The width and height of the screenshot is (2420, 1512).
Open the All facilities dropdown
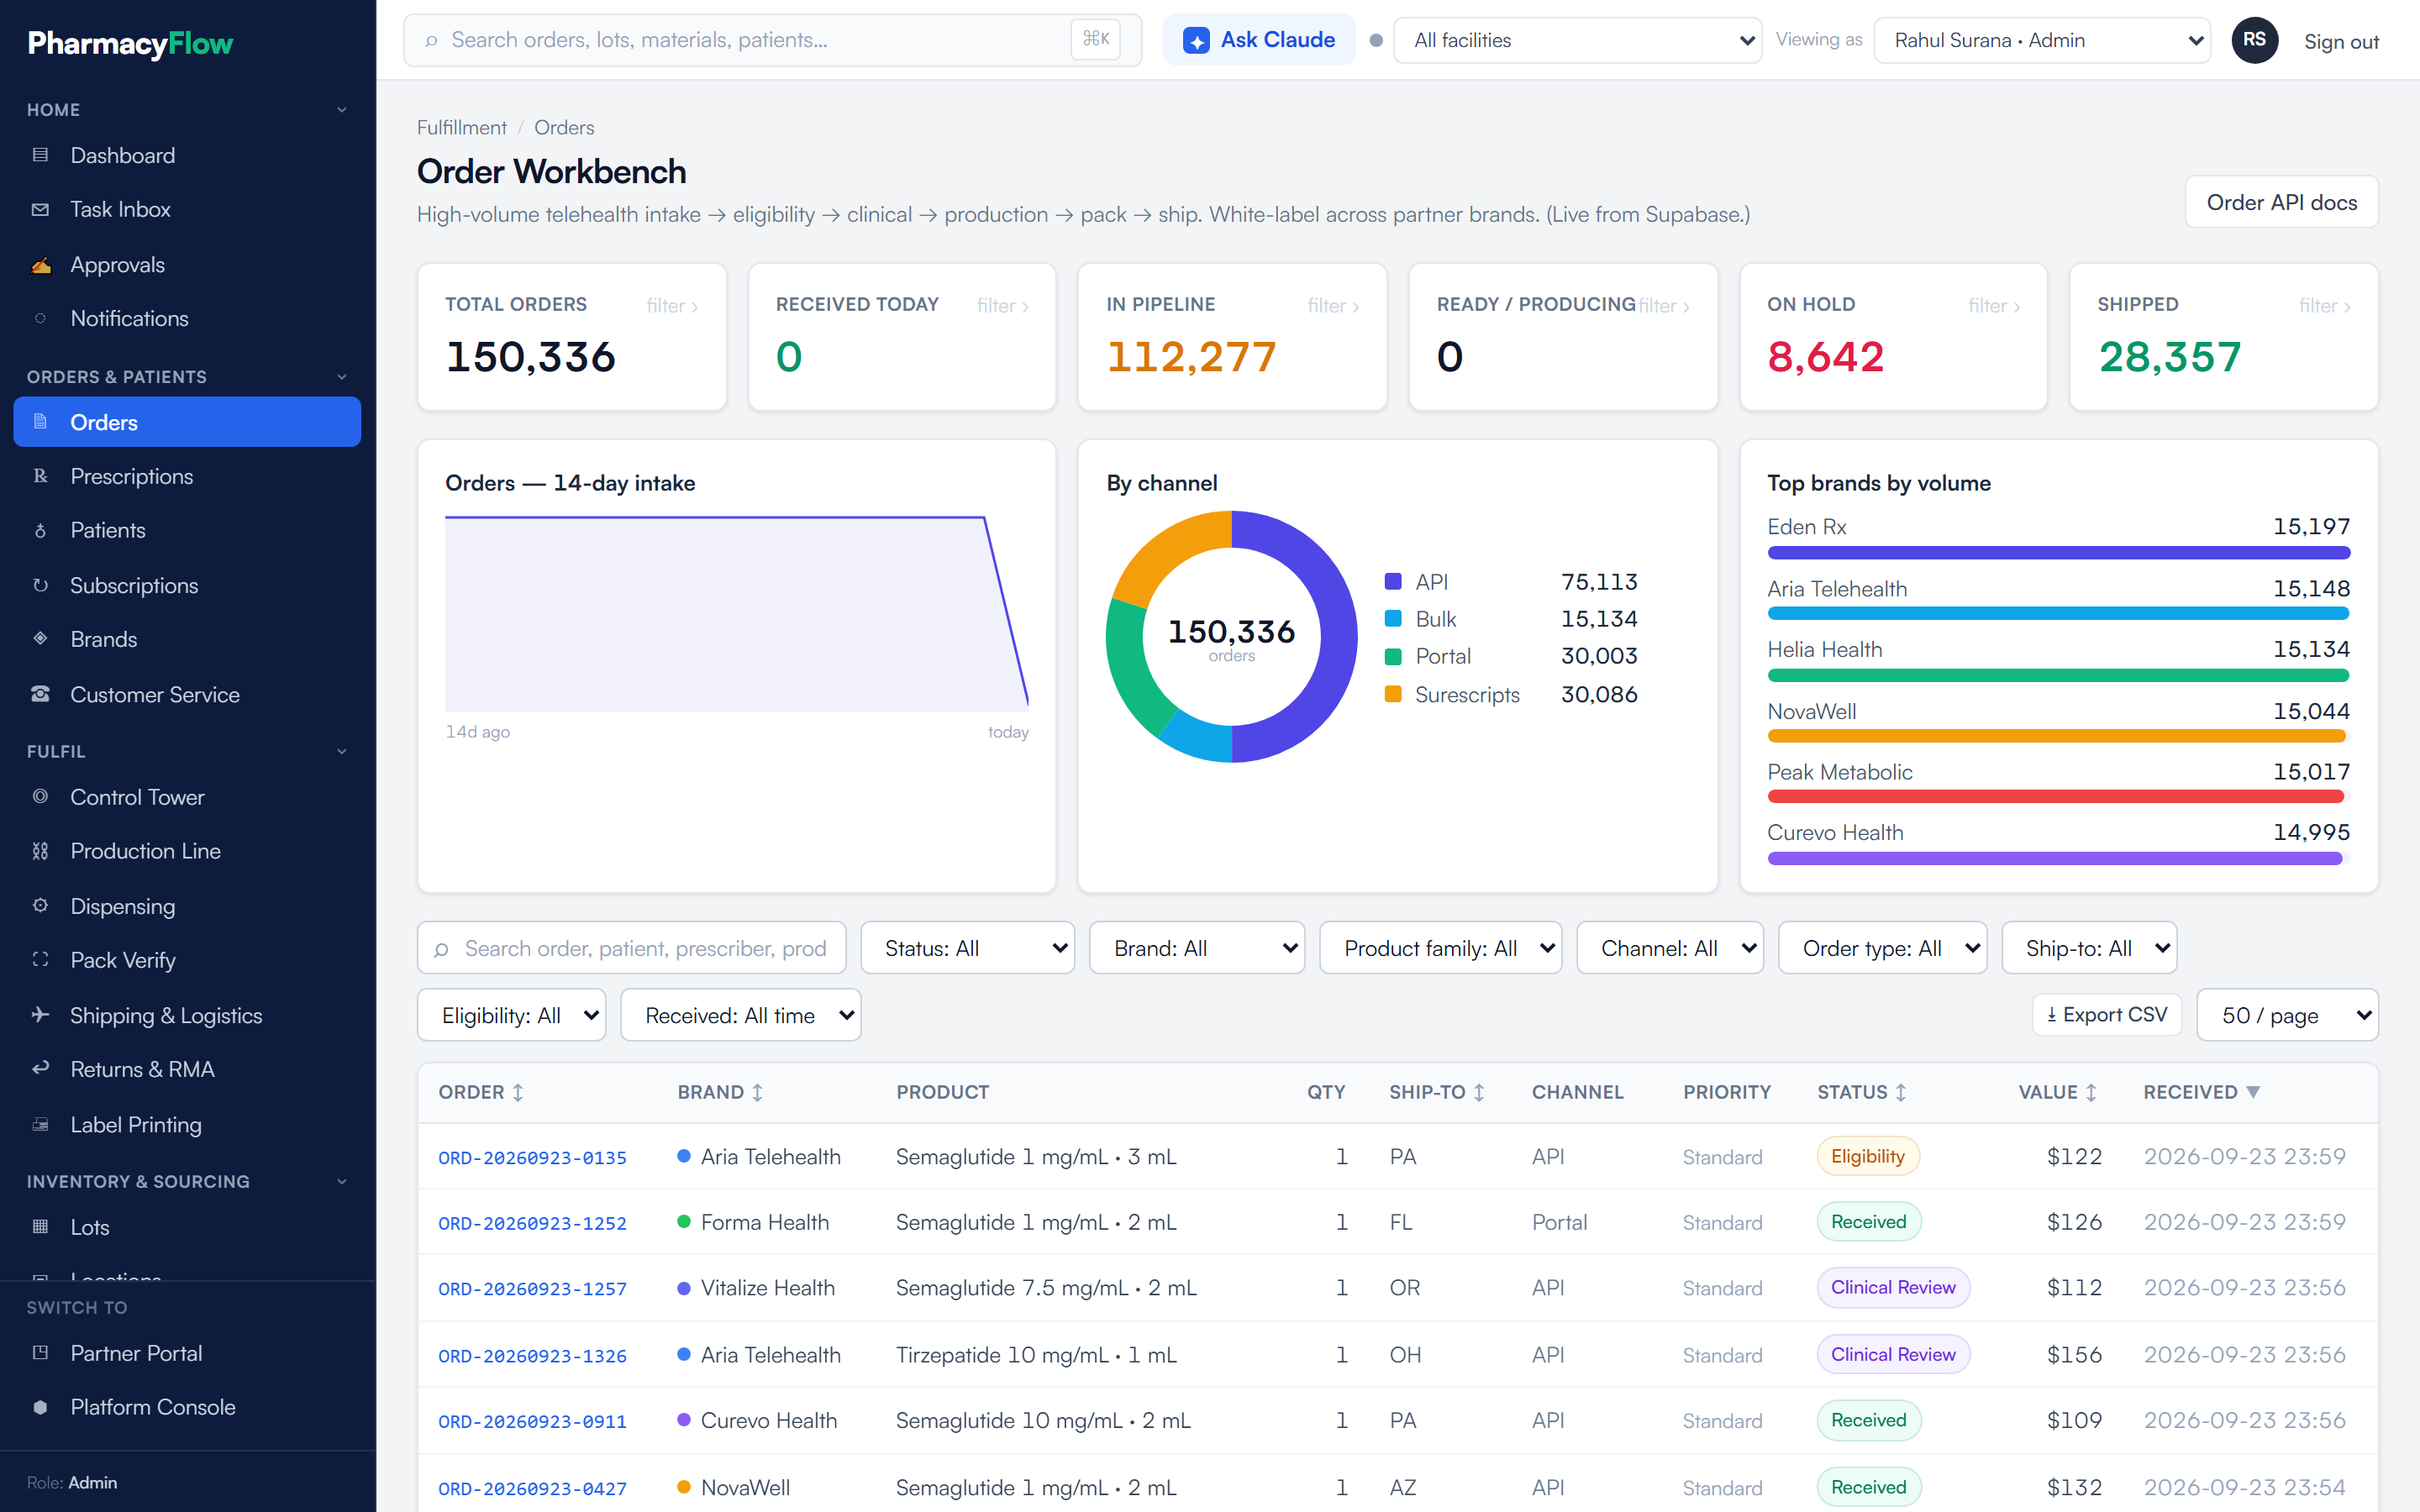coord(1577,40)
